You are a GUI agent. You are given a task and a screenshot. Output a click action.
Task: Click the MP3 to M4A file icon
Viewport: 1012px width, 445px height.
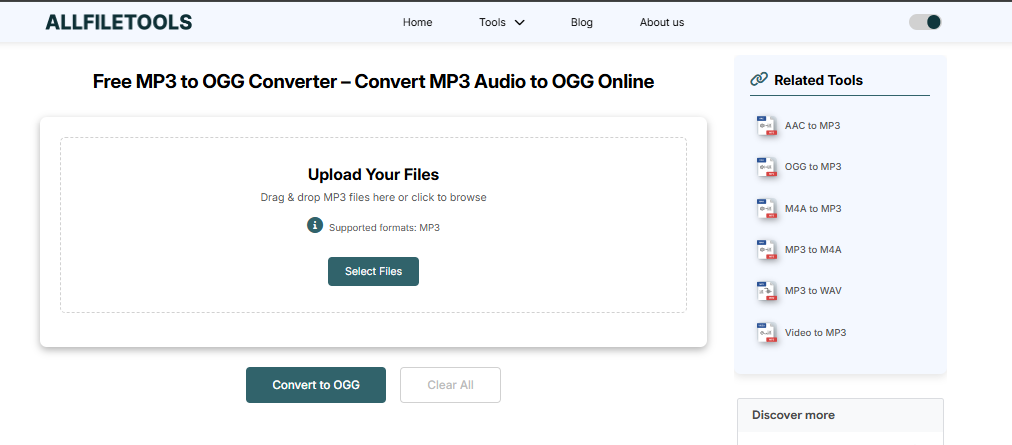[x=767, y=250]
